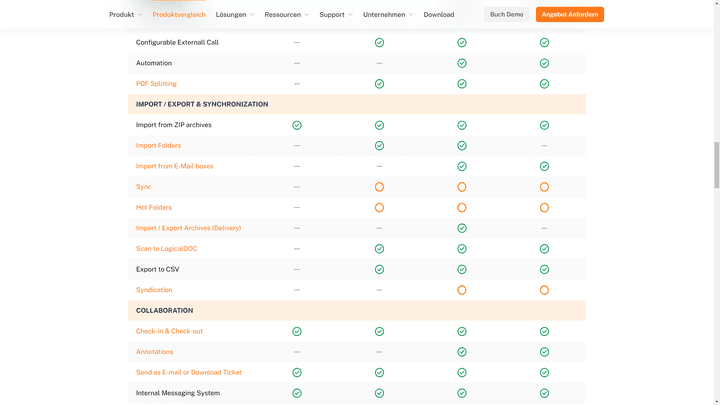Open the Check-in & Check-out link
Screen dimensions: 720x405
coord(169,331)
